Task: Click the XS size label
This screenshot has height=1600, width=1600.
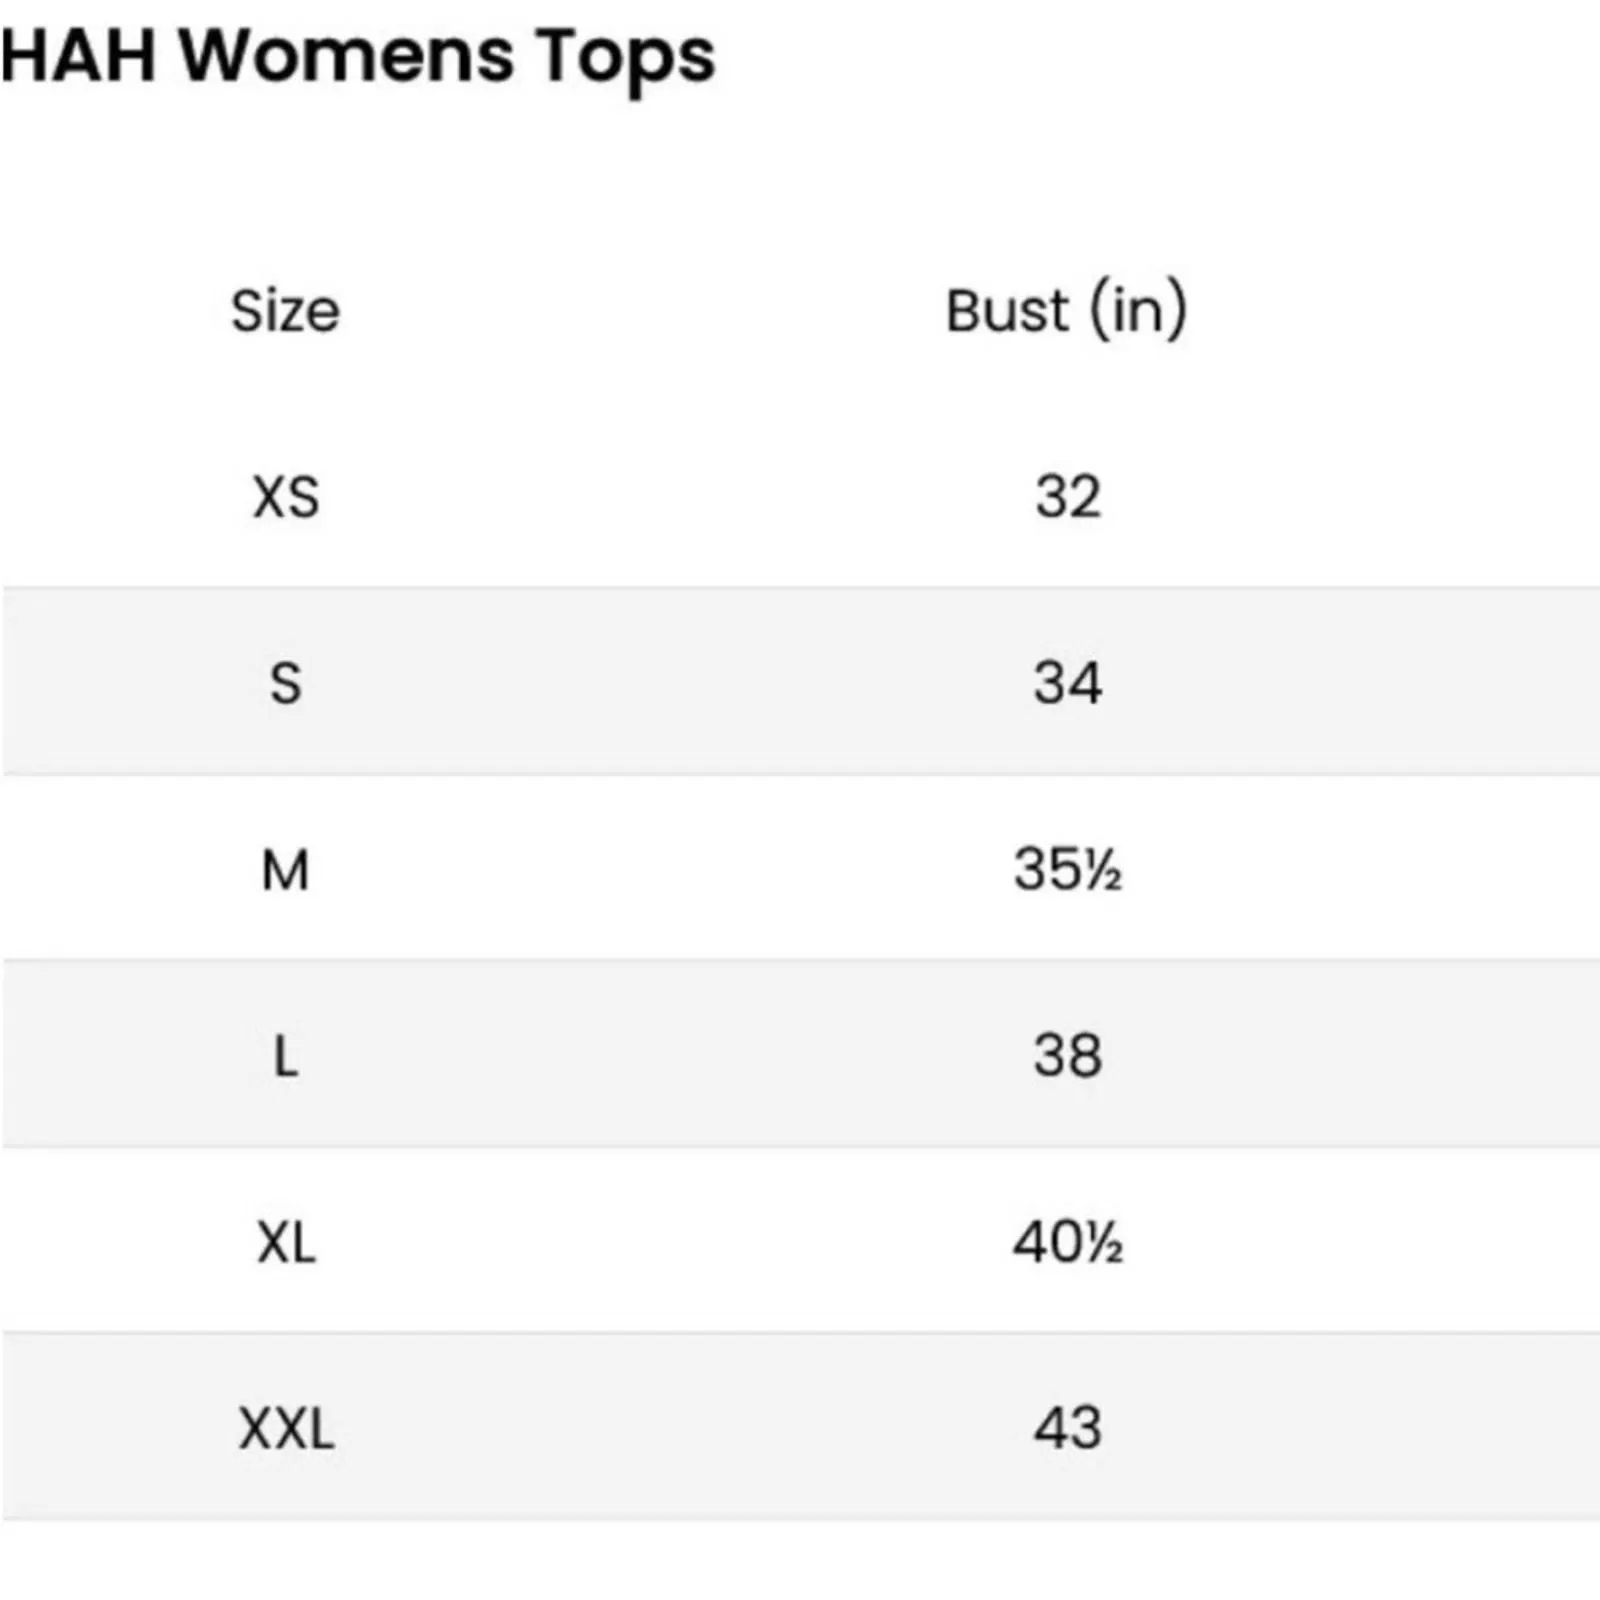Action: point(286,497)
